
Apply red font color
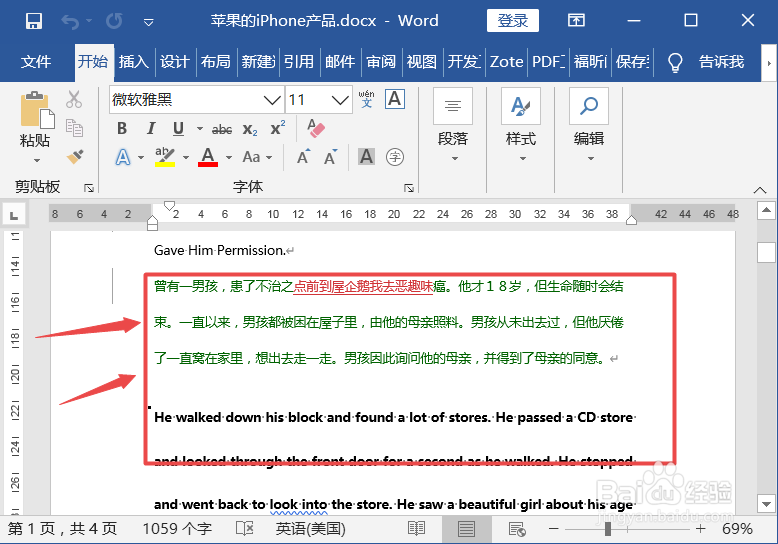click(208, 157)
